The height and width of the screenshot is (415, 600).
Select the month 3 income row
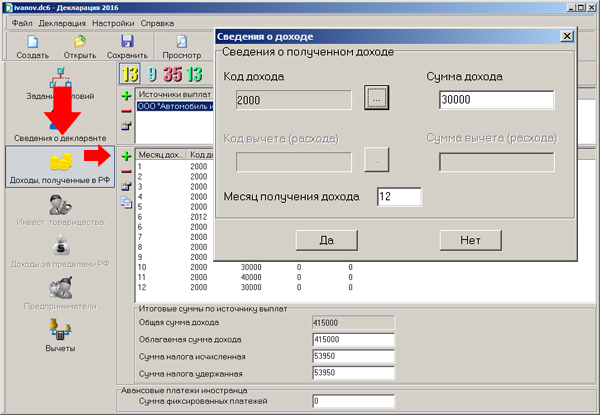click(x=174, y=186)
